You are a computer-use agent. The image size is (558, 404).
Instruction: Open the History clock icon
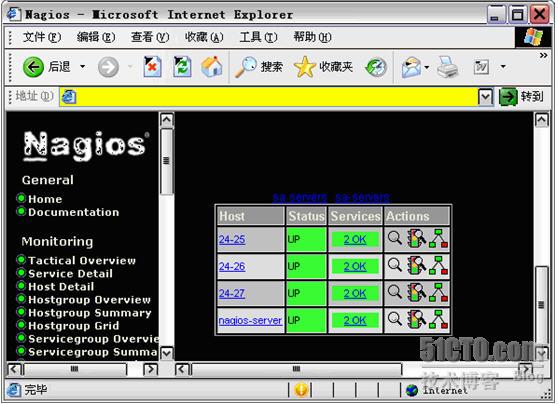pyautogui.click(x=376, y=67)
